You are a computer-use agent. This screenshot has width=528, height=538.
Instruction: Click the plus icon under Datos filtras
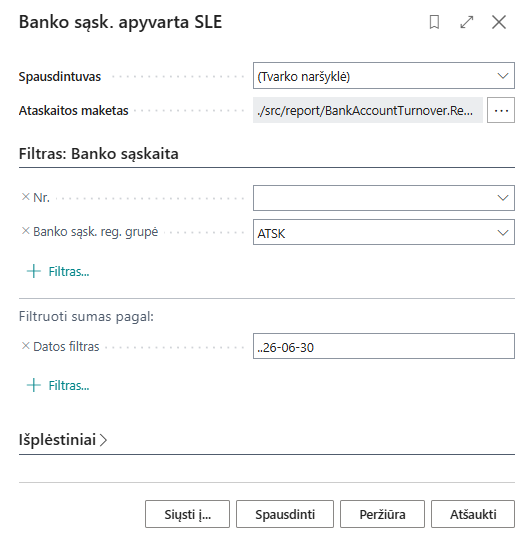tap(34, 385)
